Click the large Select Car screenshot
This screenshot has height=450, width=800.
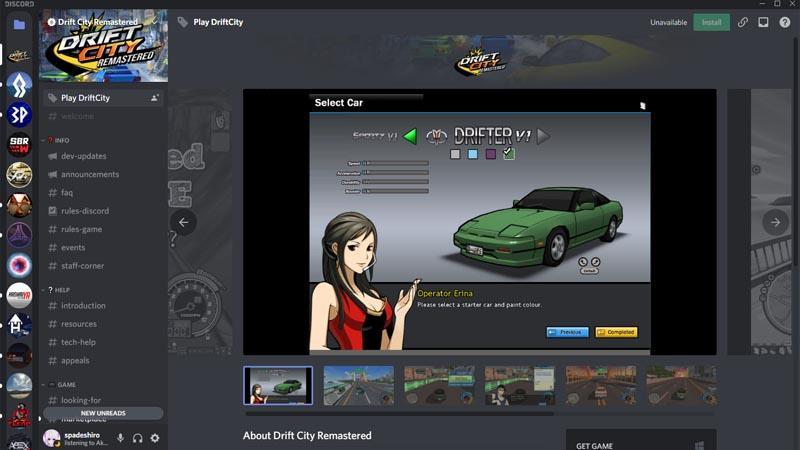[480, 222]
